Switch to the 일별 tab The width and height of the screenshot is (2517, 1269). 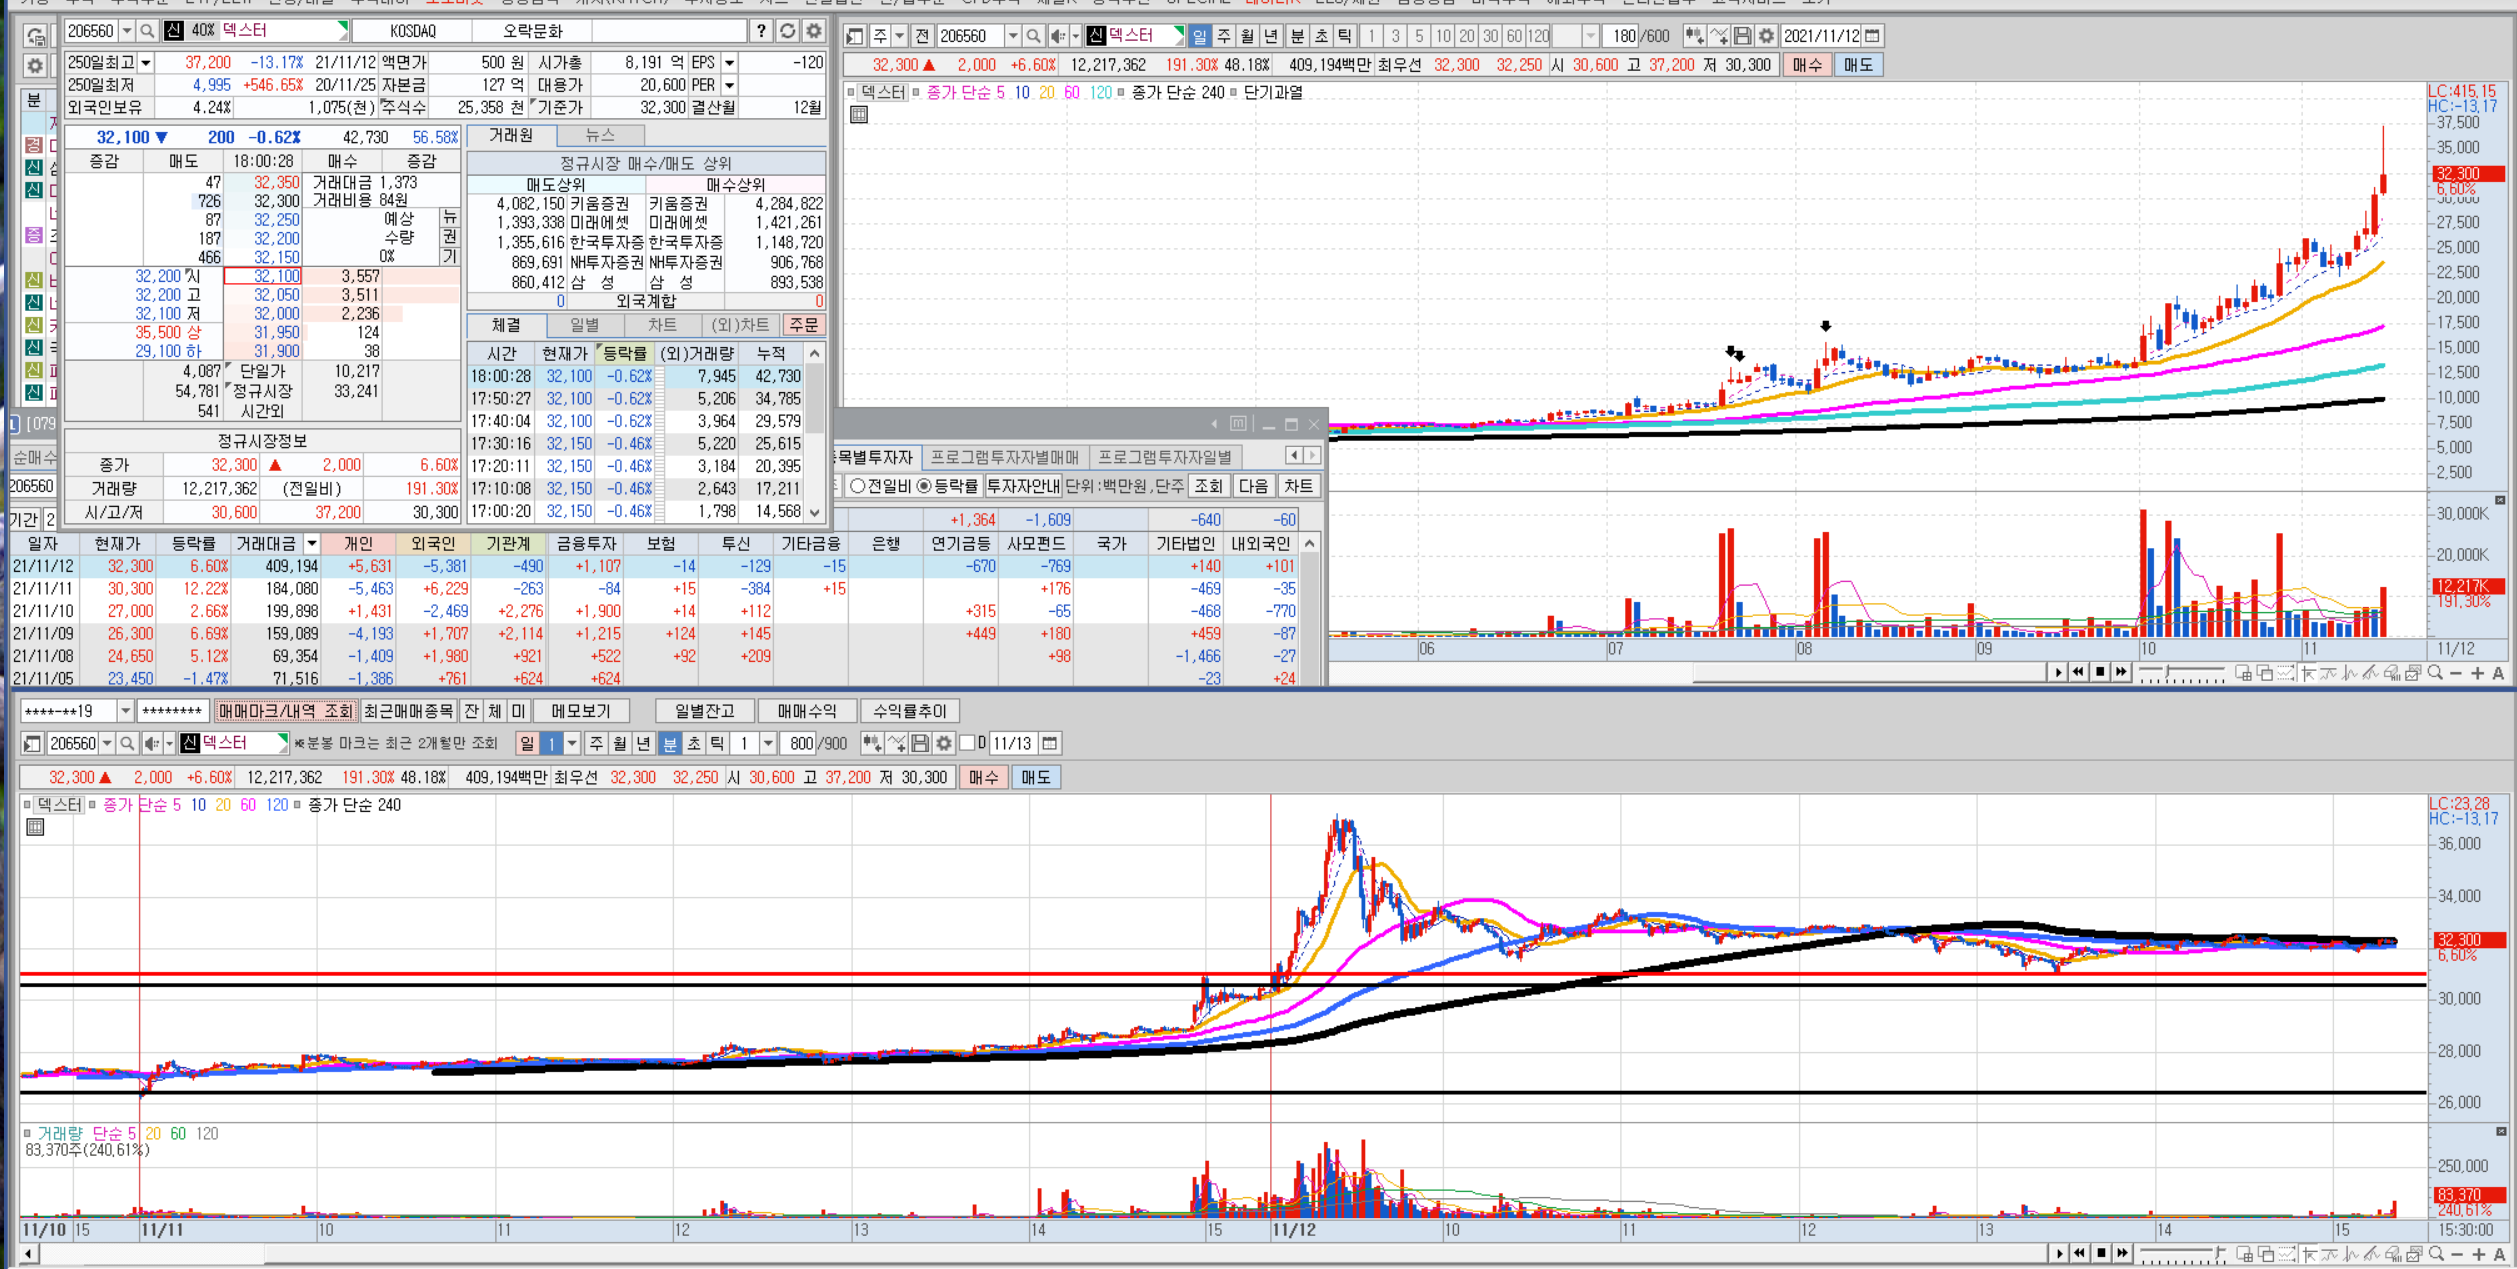pyautogui.click(x=585, y=325)
